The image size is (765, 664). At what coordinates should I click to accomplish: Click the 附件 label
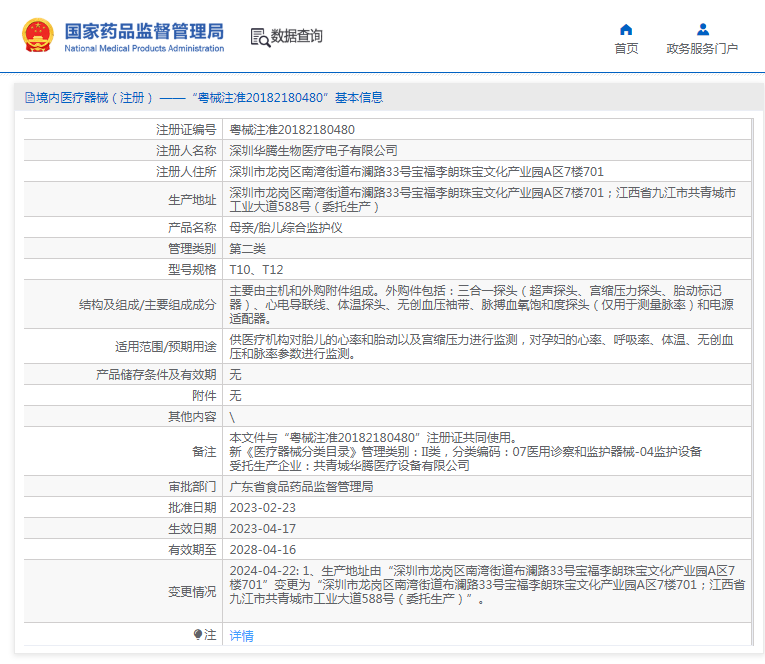pyautogui.click(x=204, y=396)
